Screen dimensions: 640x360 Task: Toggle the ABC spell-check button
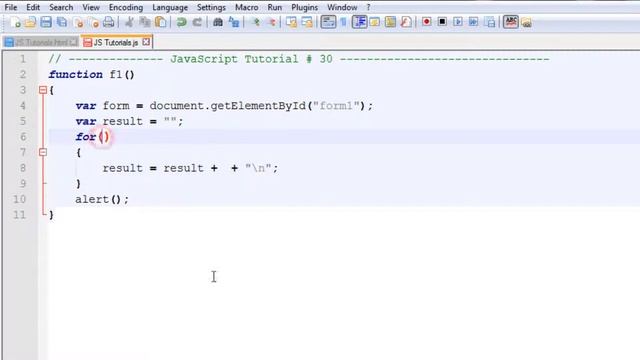[x=511, y=22]
